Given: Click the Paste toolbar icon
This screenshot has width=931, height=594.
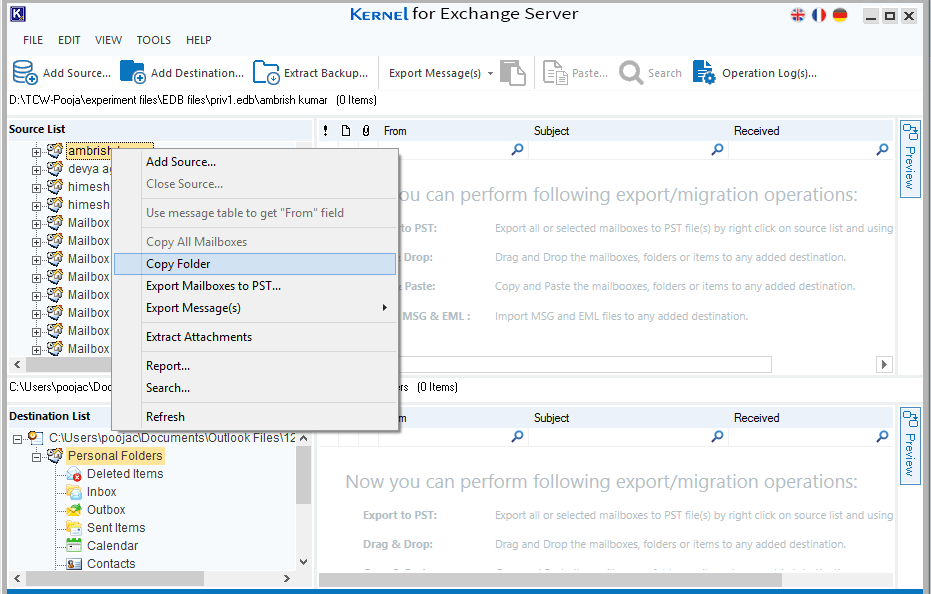Looking at the screenshot, I should click(x=555, y=72).
